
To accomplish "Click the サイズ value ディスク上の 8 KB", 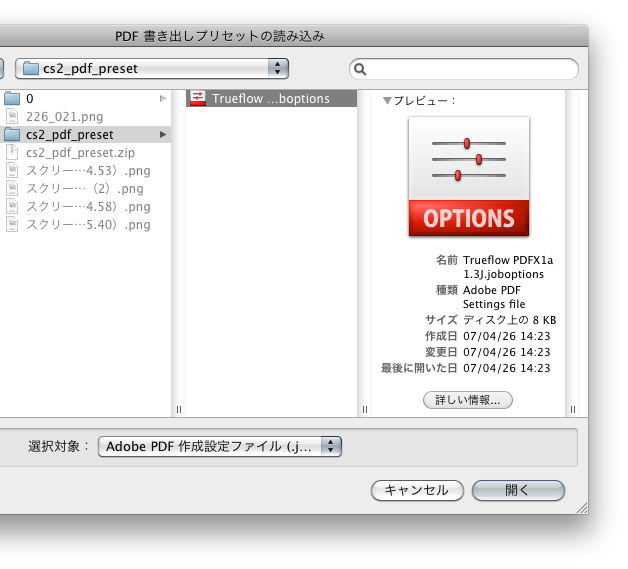I will [509, 320].
